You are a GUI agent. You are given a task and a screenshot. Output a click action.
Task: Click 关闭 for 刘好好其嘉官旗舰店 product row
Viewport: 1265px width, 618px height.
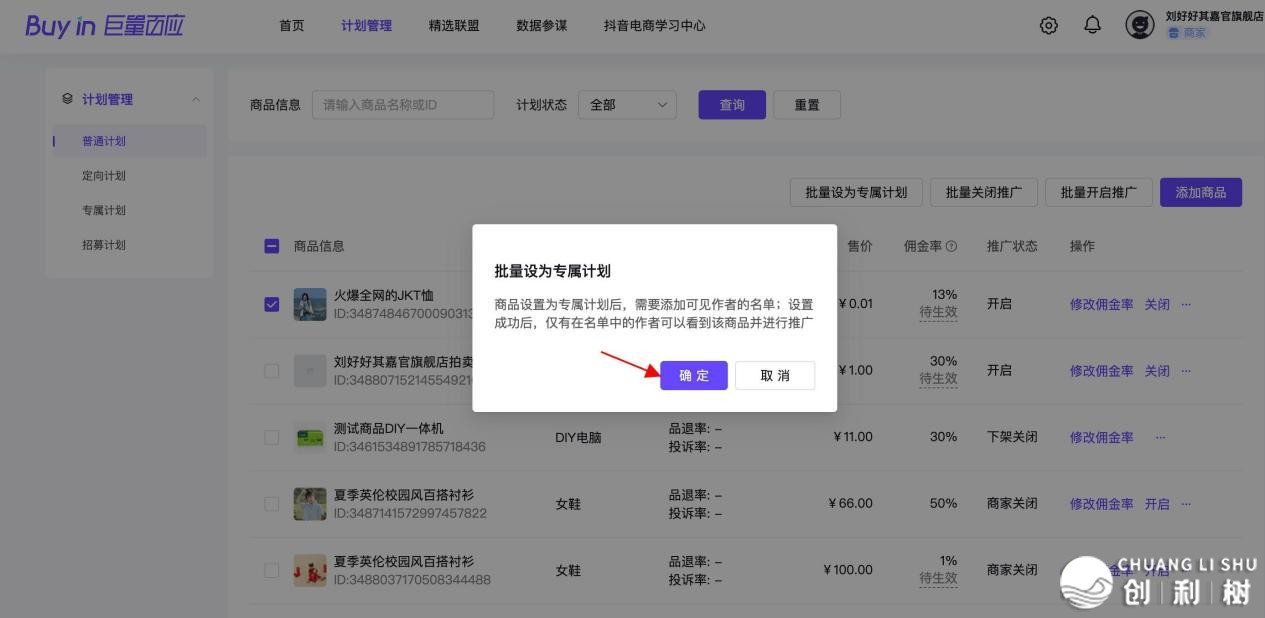1157,371
